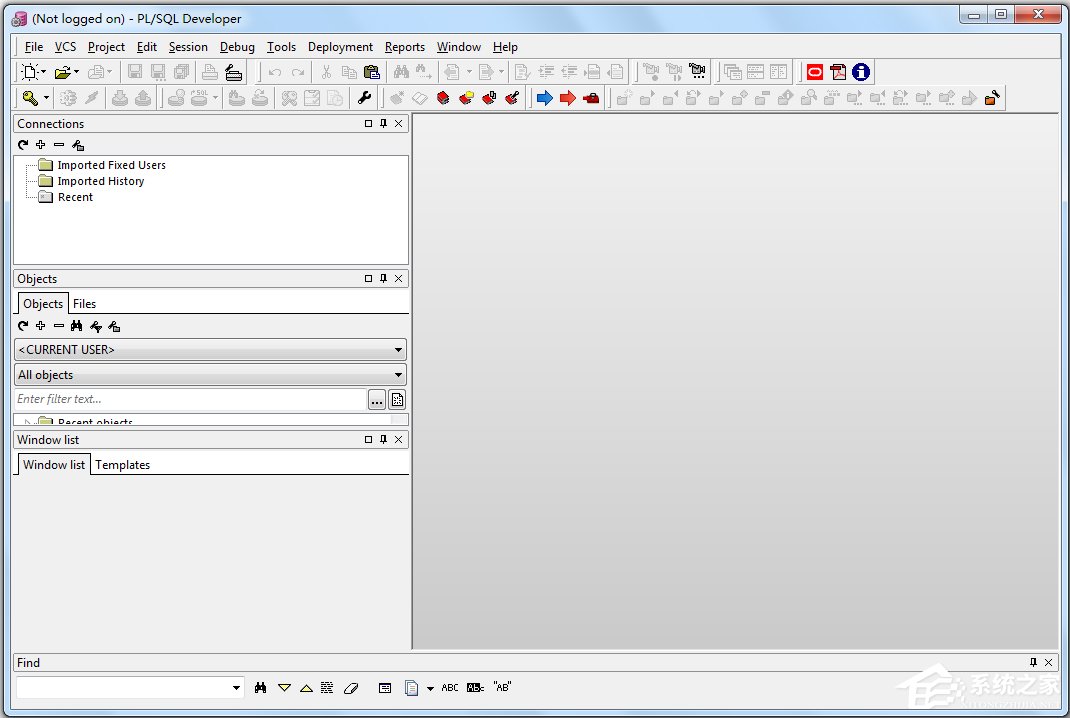
Task: Open the New document dropdown arrow
Action: coord(44,72)
